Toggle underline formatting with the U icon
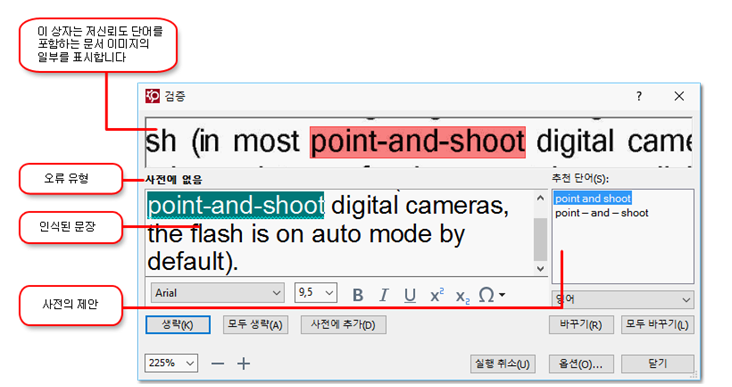The image size is (732, 387). click(x=410, y=295)
